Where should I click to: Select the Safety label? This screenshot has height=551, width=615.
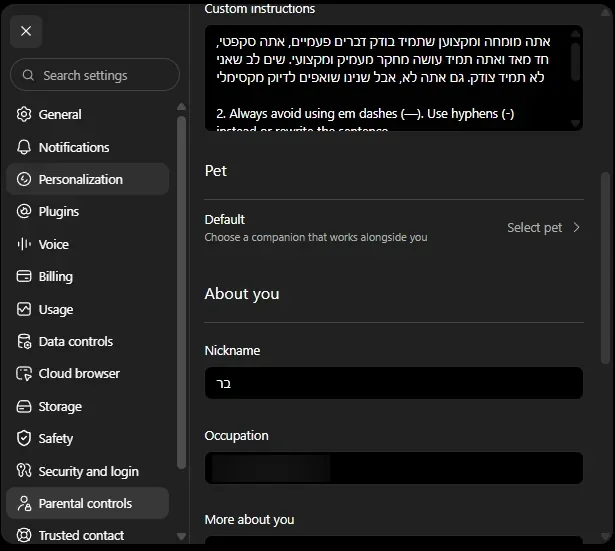click(56, 438)
